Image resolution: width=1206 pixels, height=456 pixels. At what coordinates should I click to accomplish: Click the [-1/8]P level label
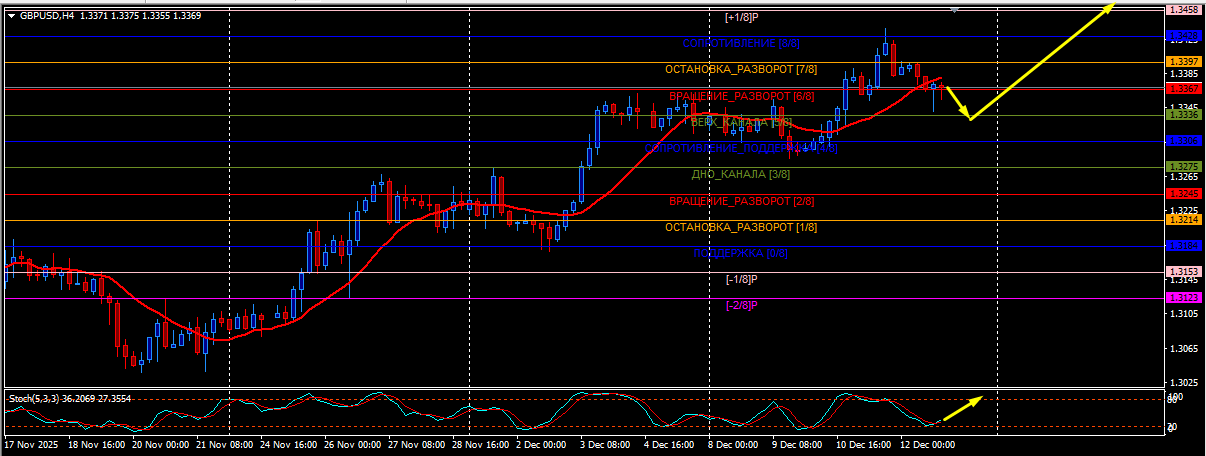click(x=741, y=280)
